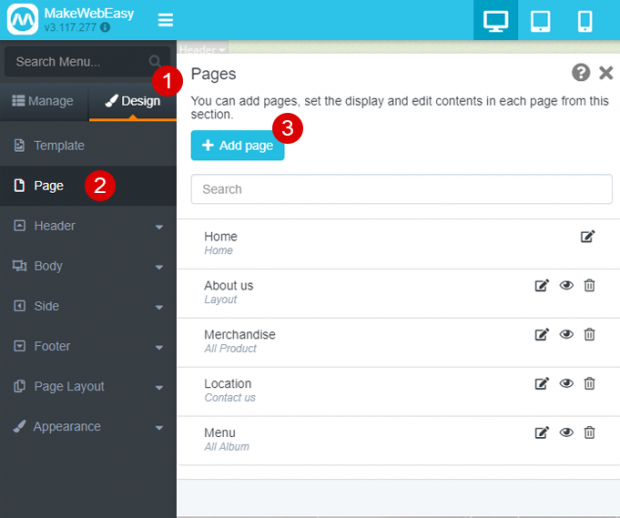Open the Pages help question icon

(x=580, y=73)
